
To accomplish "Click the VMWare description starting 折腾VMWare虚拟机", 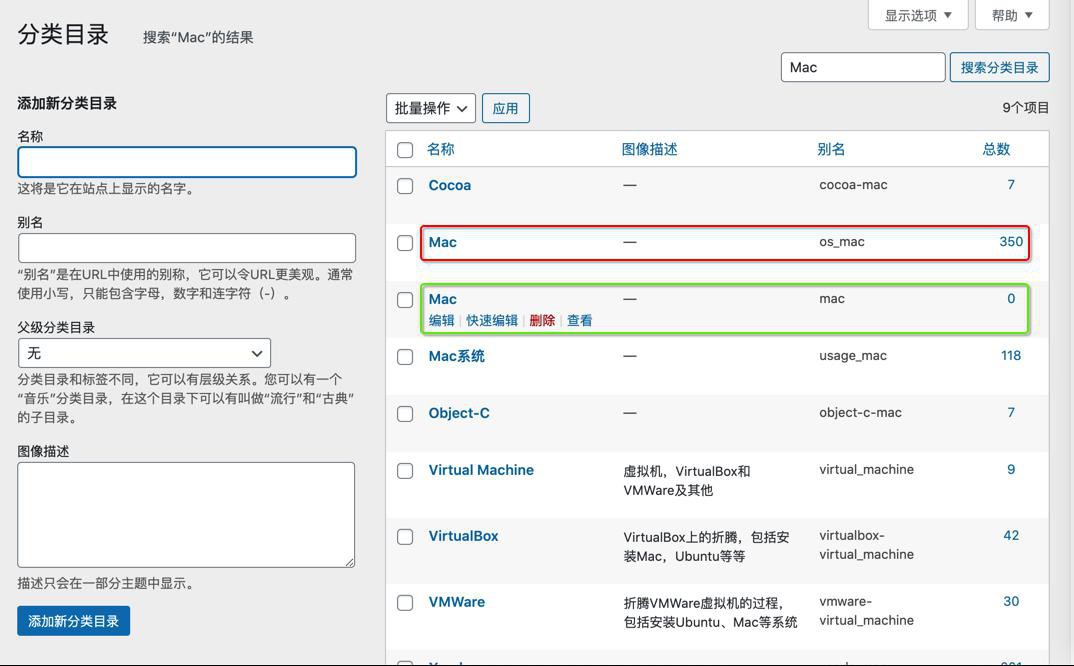I will (x=710, y=612).
